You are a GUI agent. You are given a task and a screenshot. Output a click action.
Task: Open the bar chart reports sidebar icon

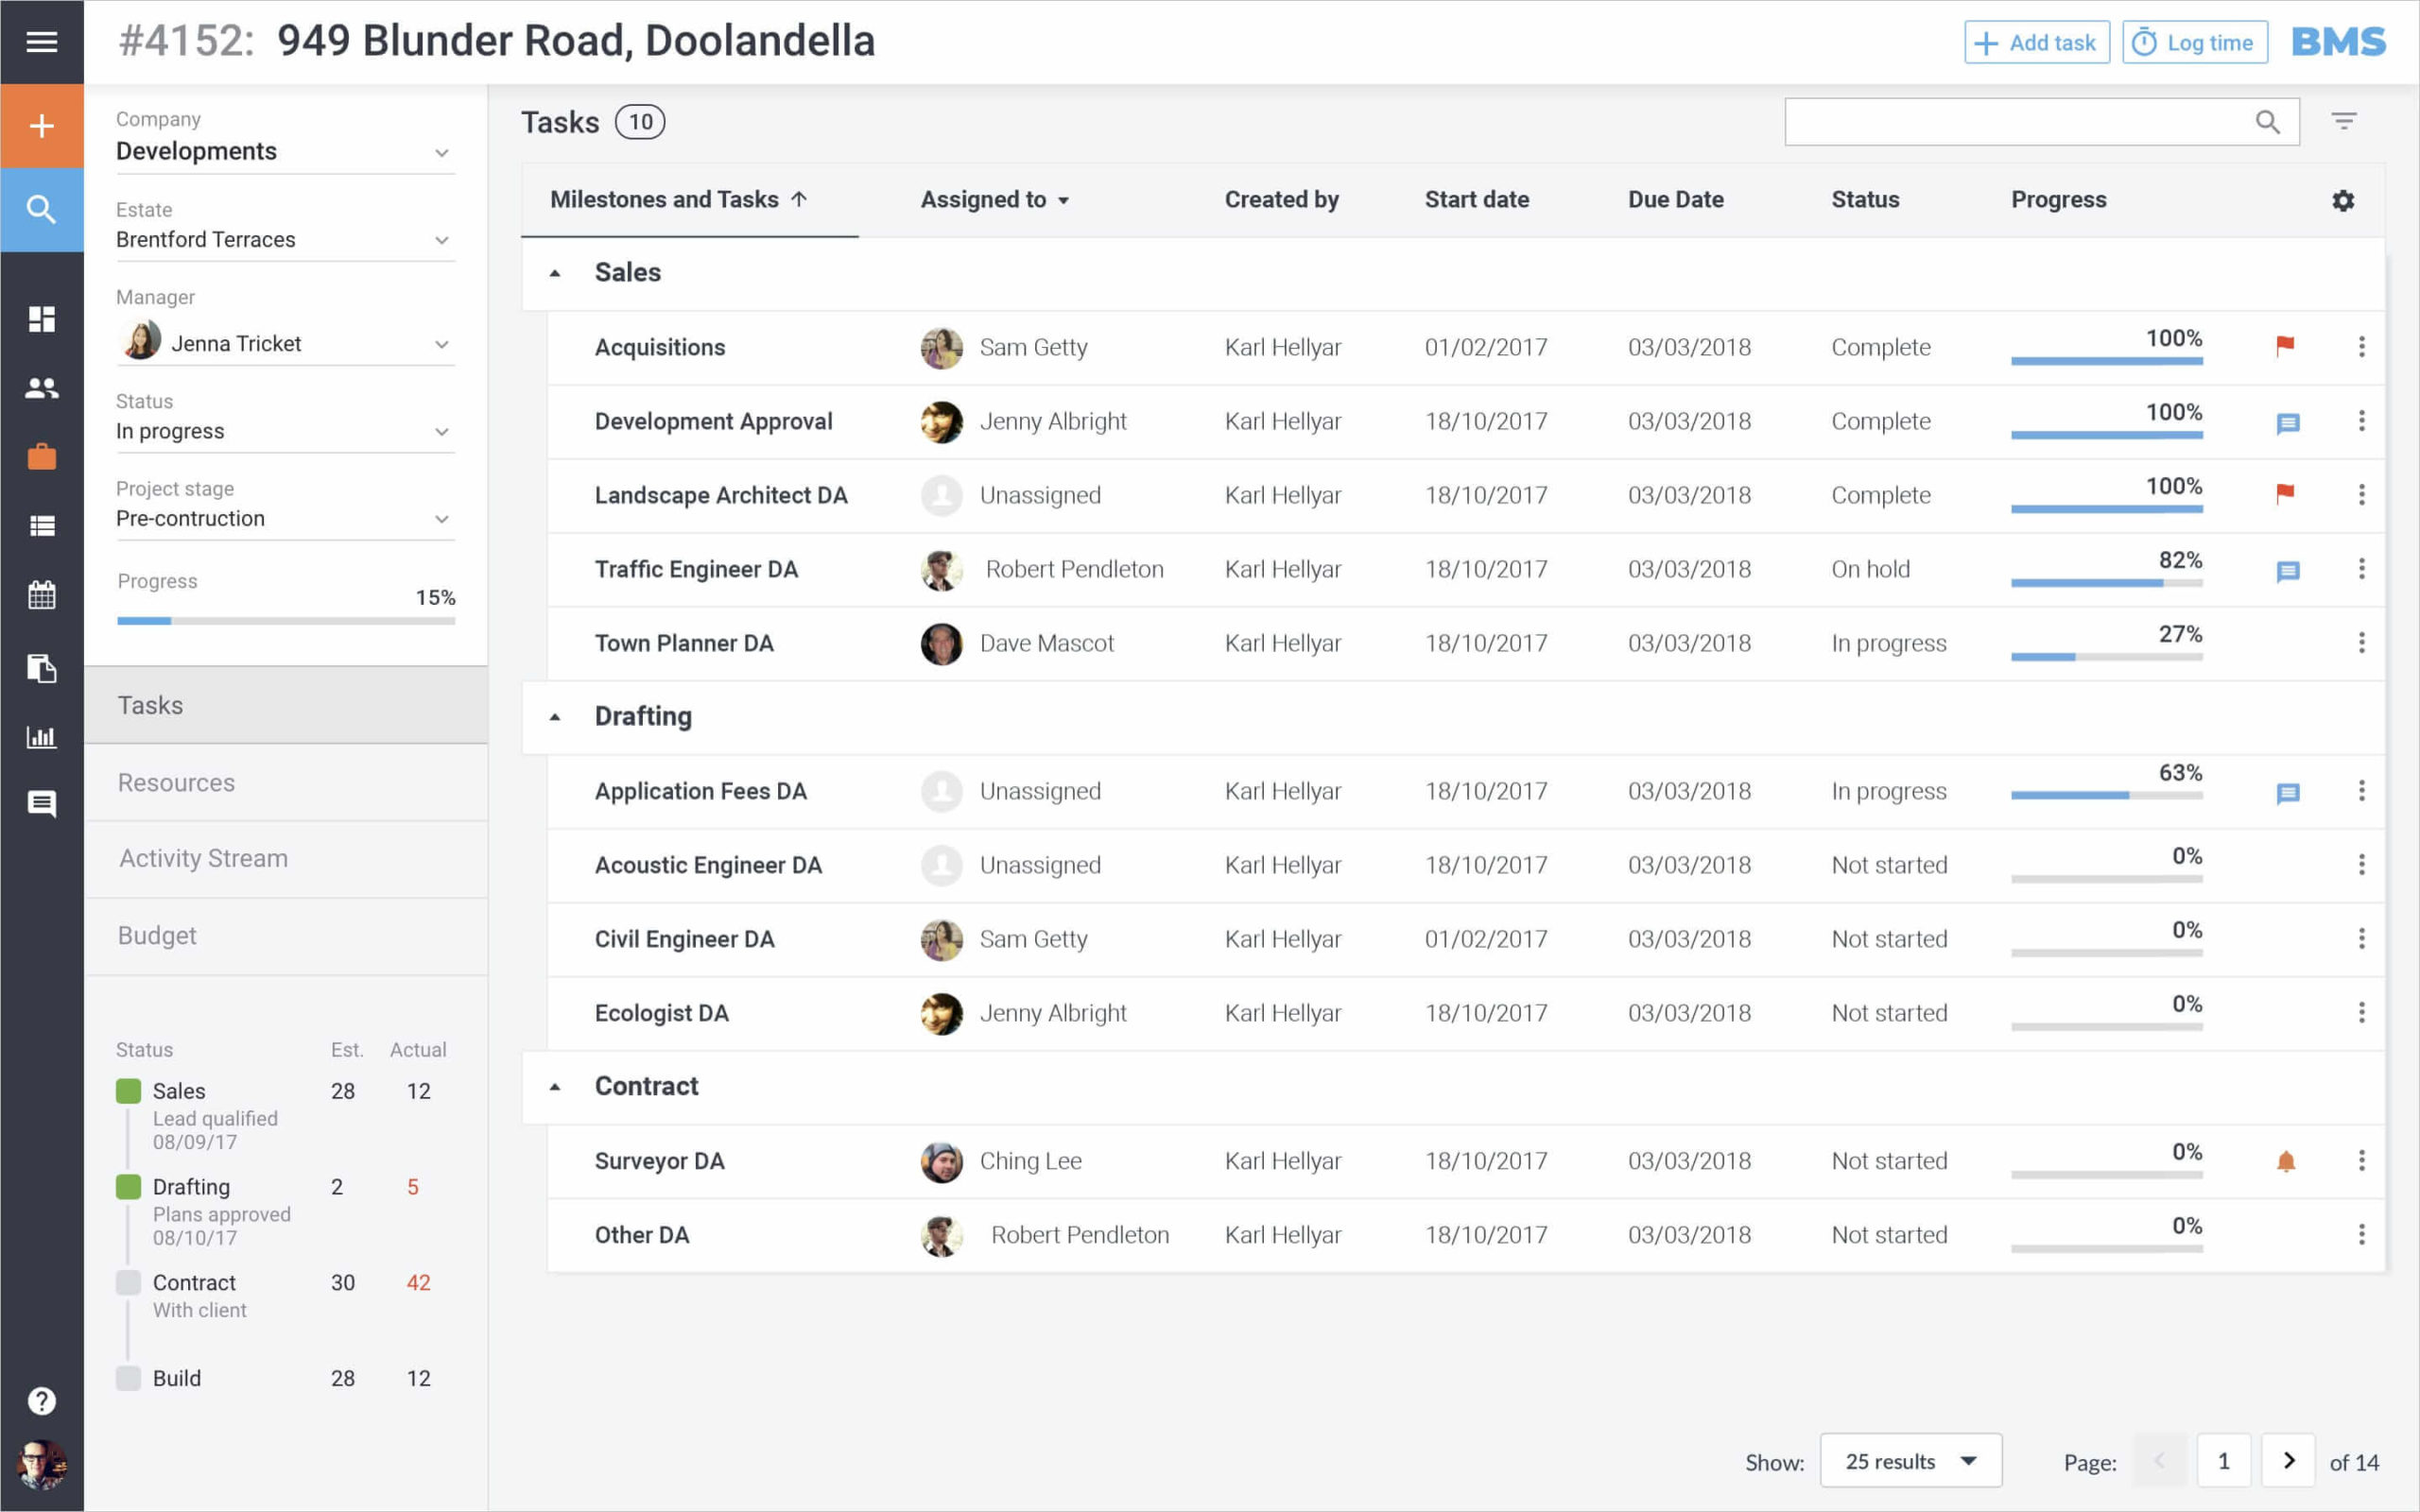coord(41,738)
